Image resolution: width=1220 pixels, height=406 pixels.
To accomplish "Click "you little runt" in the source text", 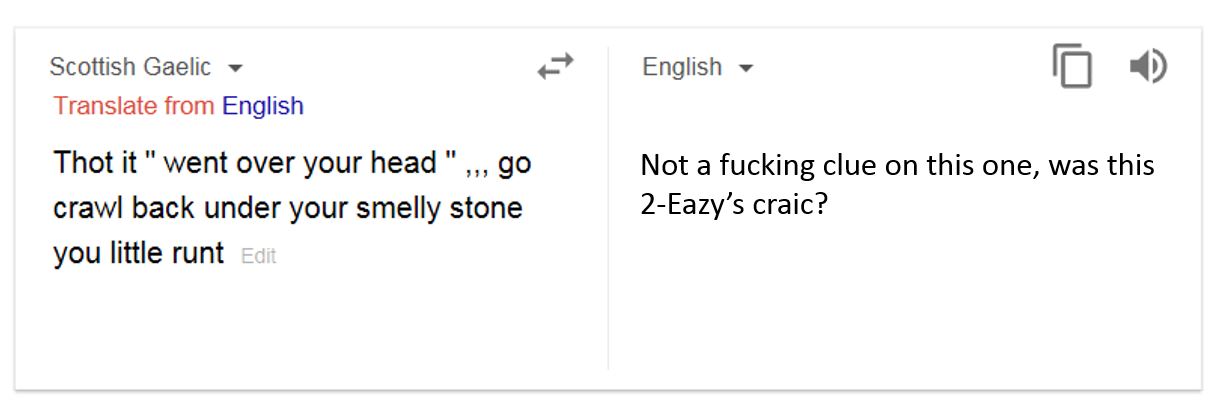I will point(139,253).
